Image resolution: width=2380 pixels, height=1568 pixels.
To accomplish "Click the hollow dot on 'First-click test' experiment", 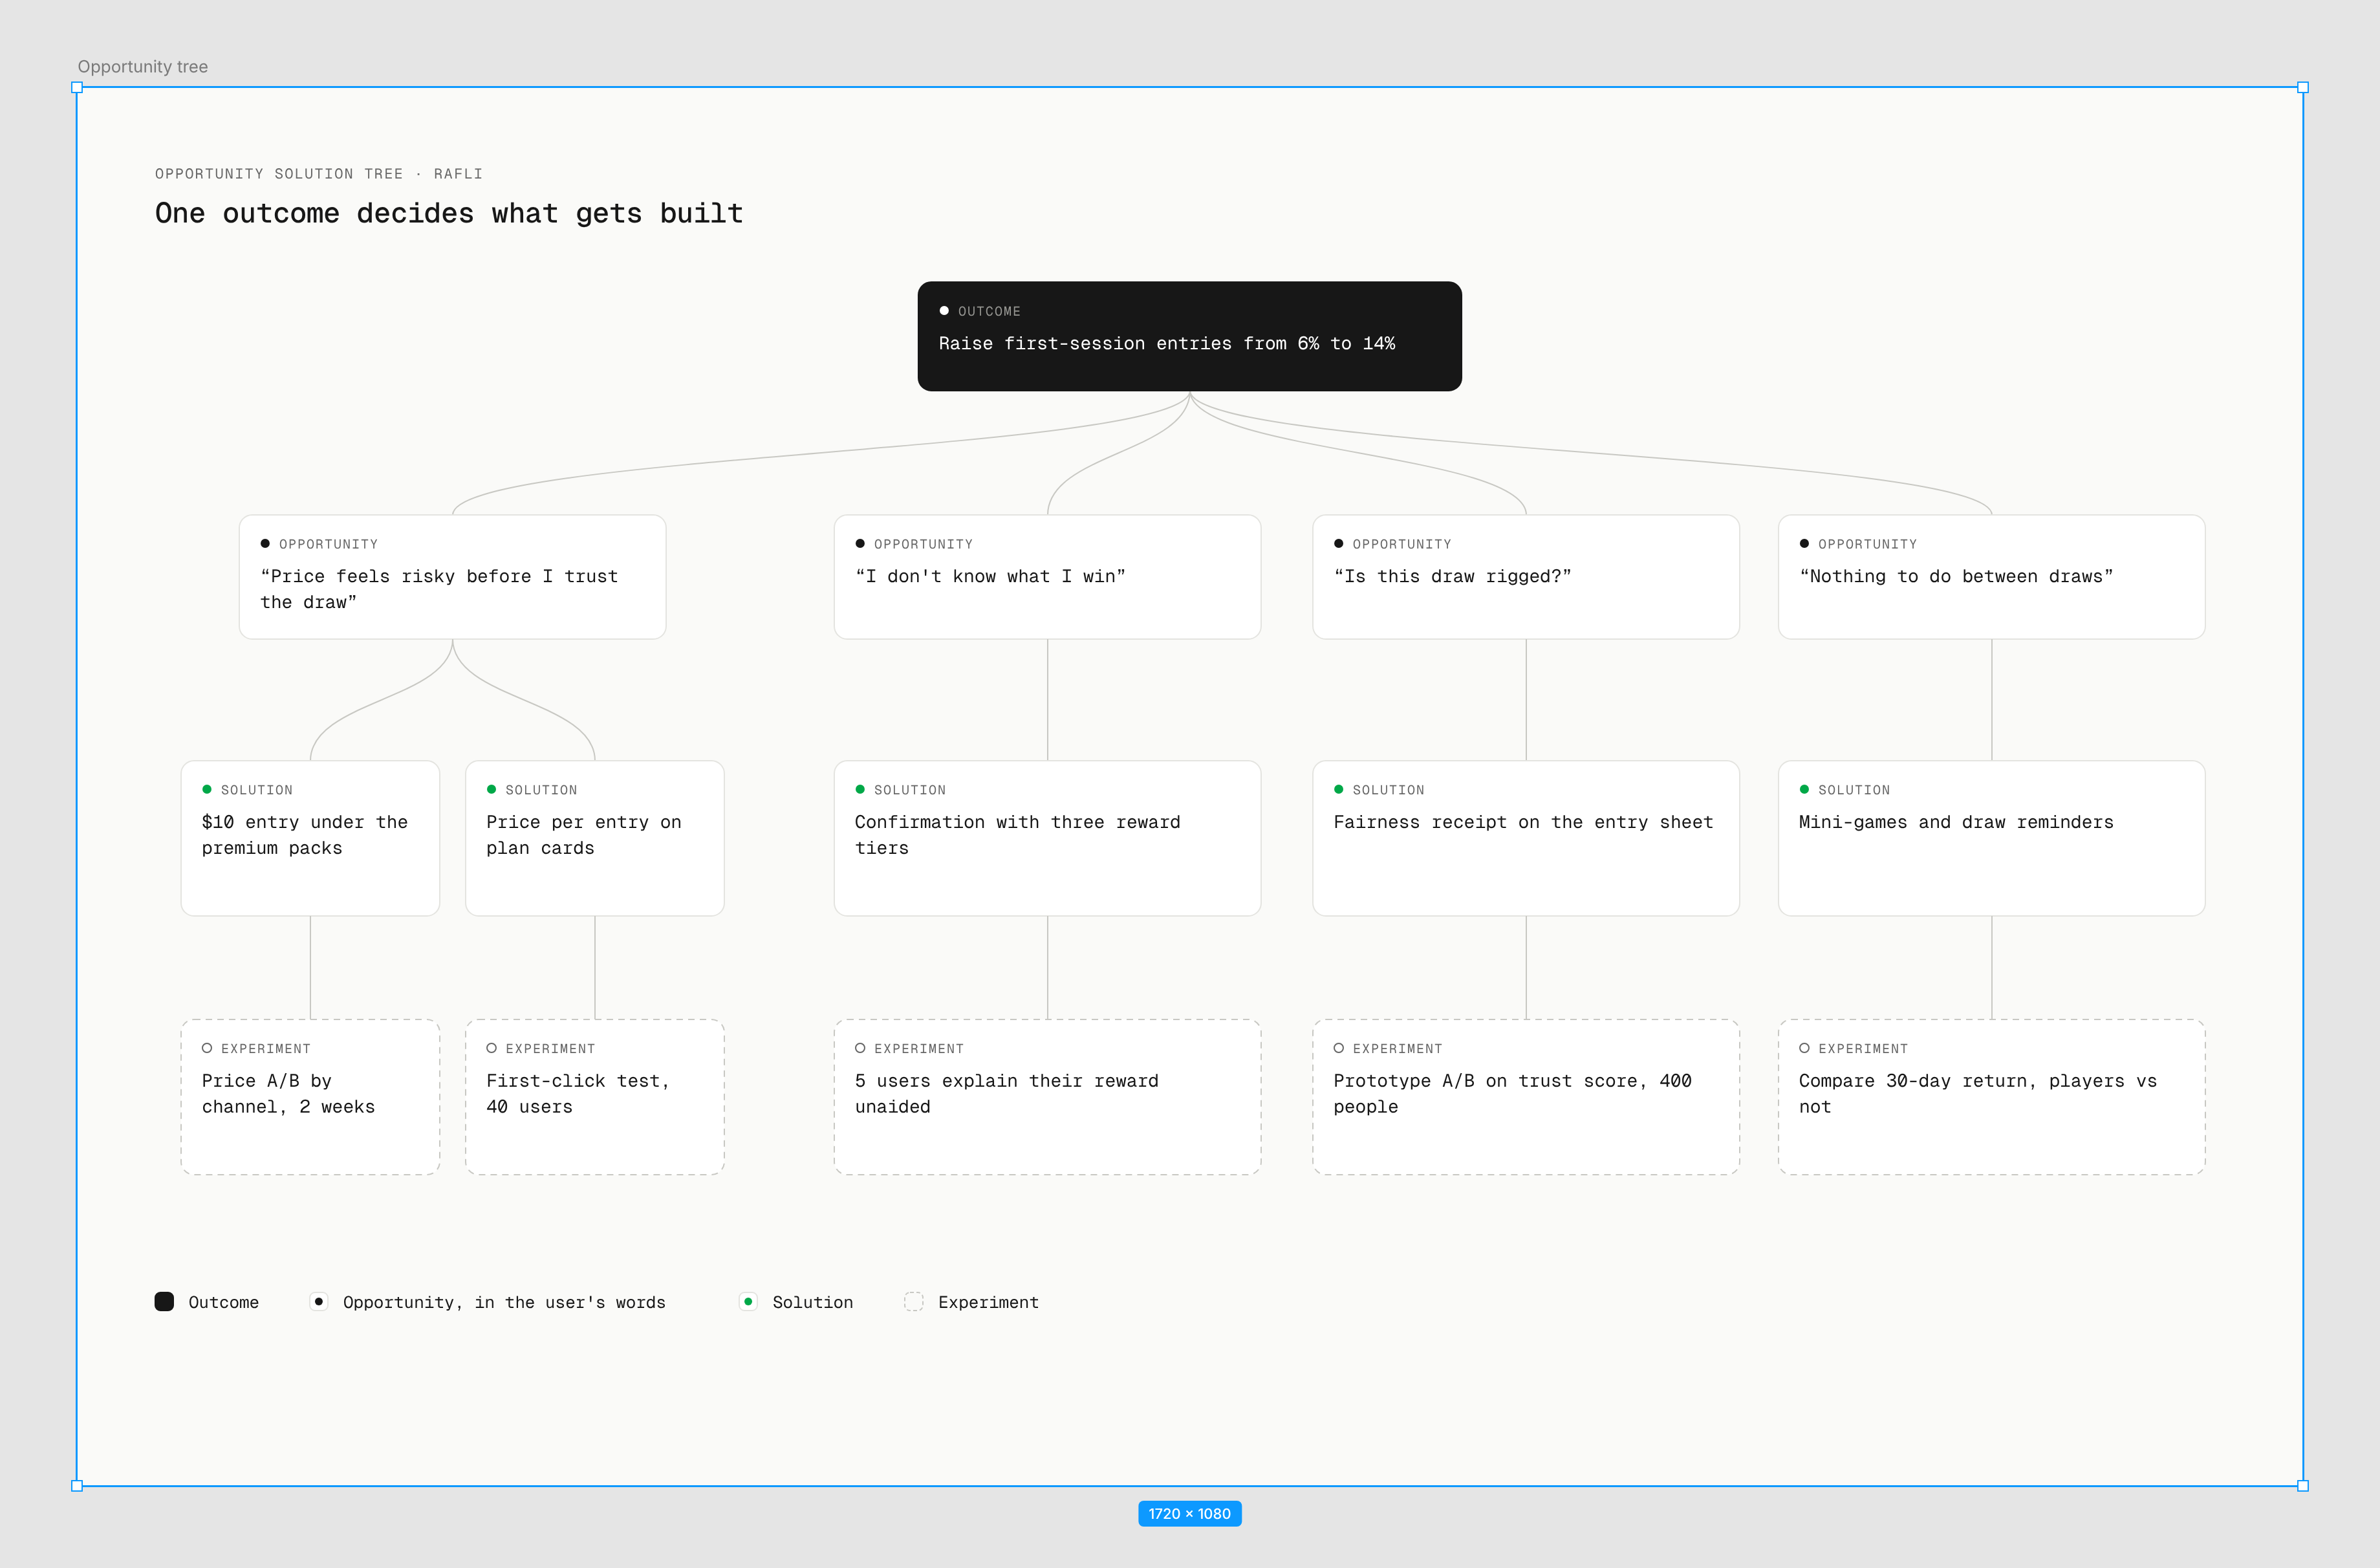I will (x=492, y=1048).
